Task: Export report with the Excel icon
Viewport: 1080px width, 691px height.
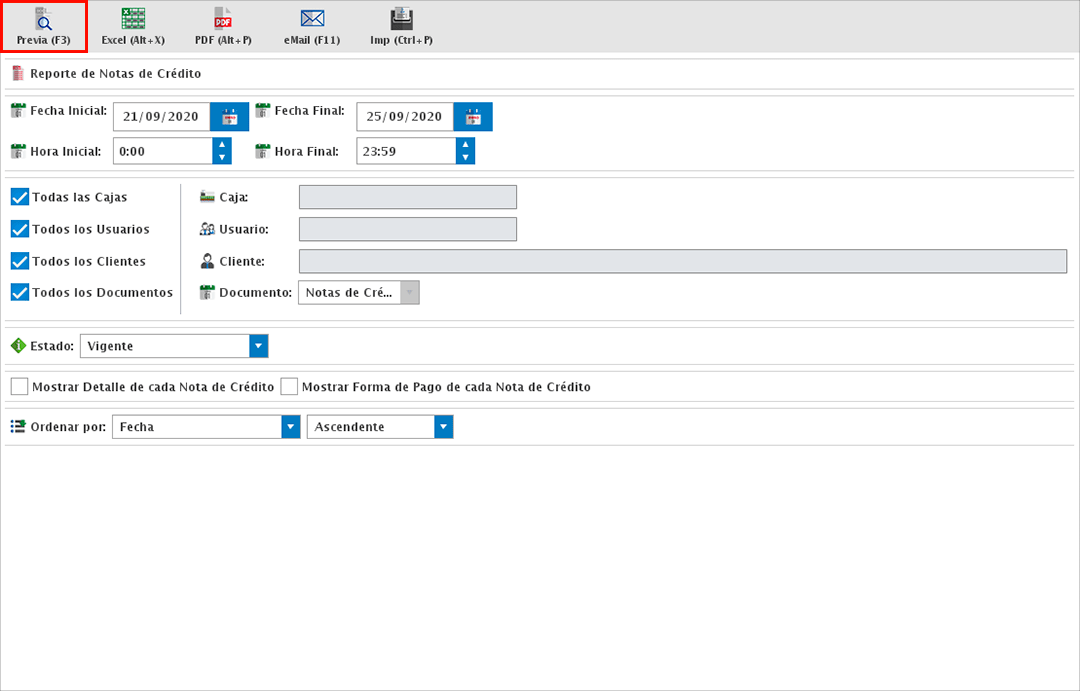Action: click(133, 20)
